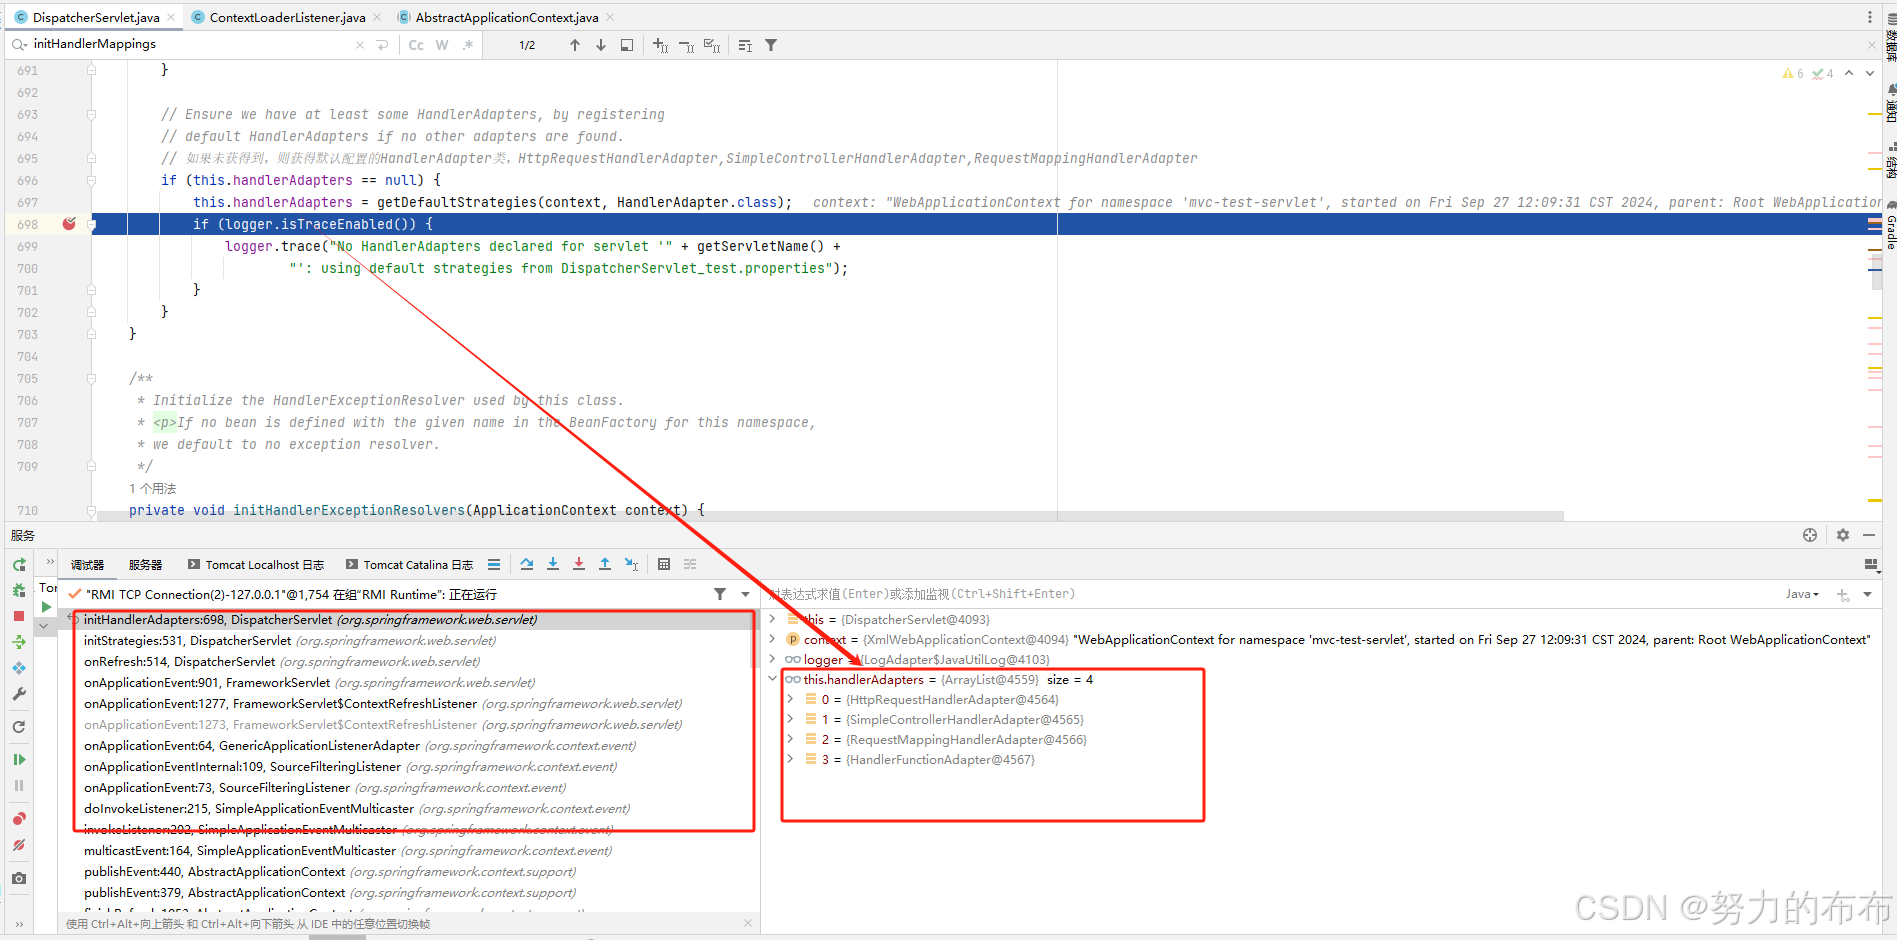Image resolution: width=1897 pixels, height=940 pixels.
Task: Toggle Whole Words (W) search option
Action: coord(441,45)
